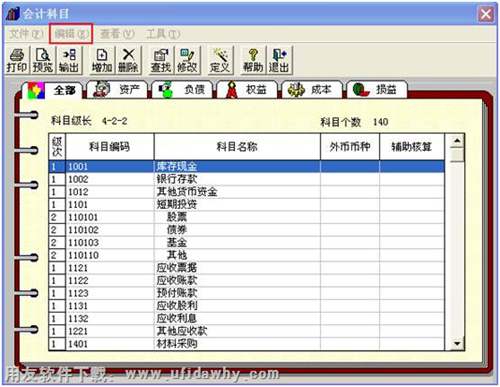Select row 1121 应收票据
This screenshot has height=387, width=500.
(247, 268)
